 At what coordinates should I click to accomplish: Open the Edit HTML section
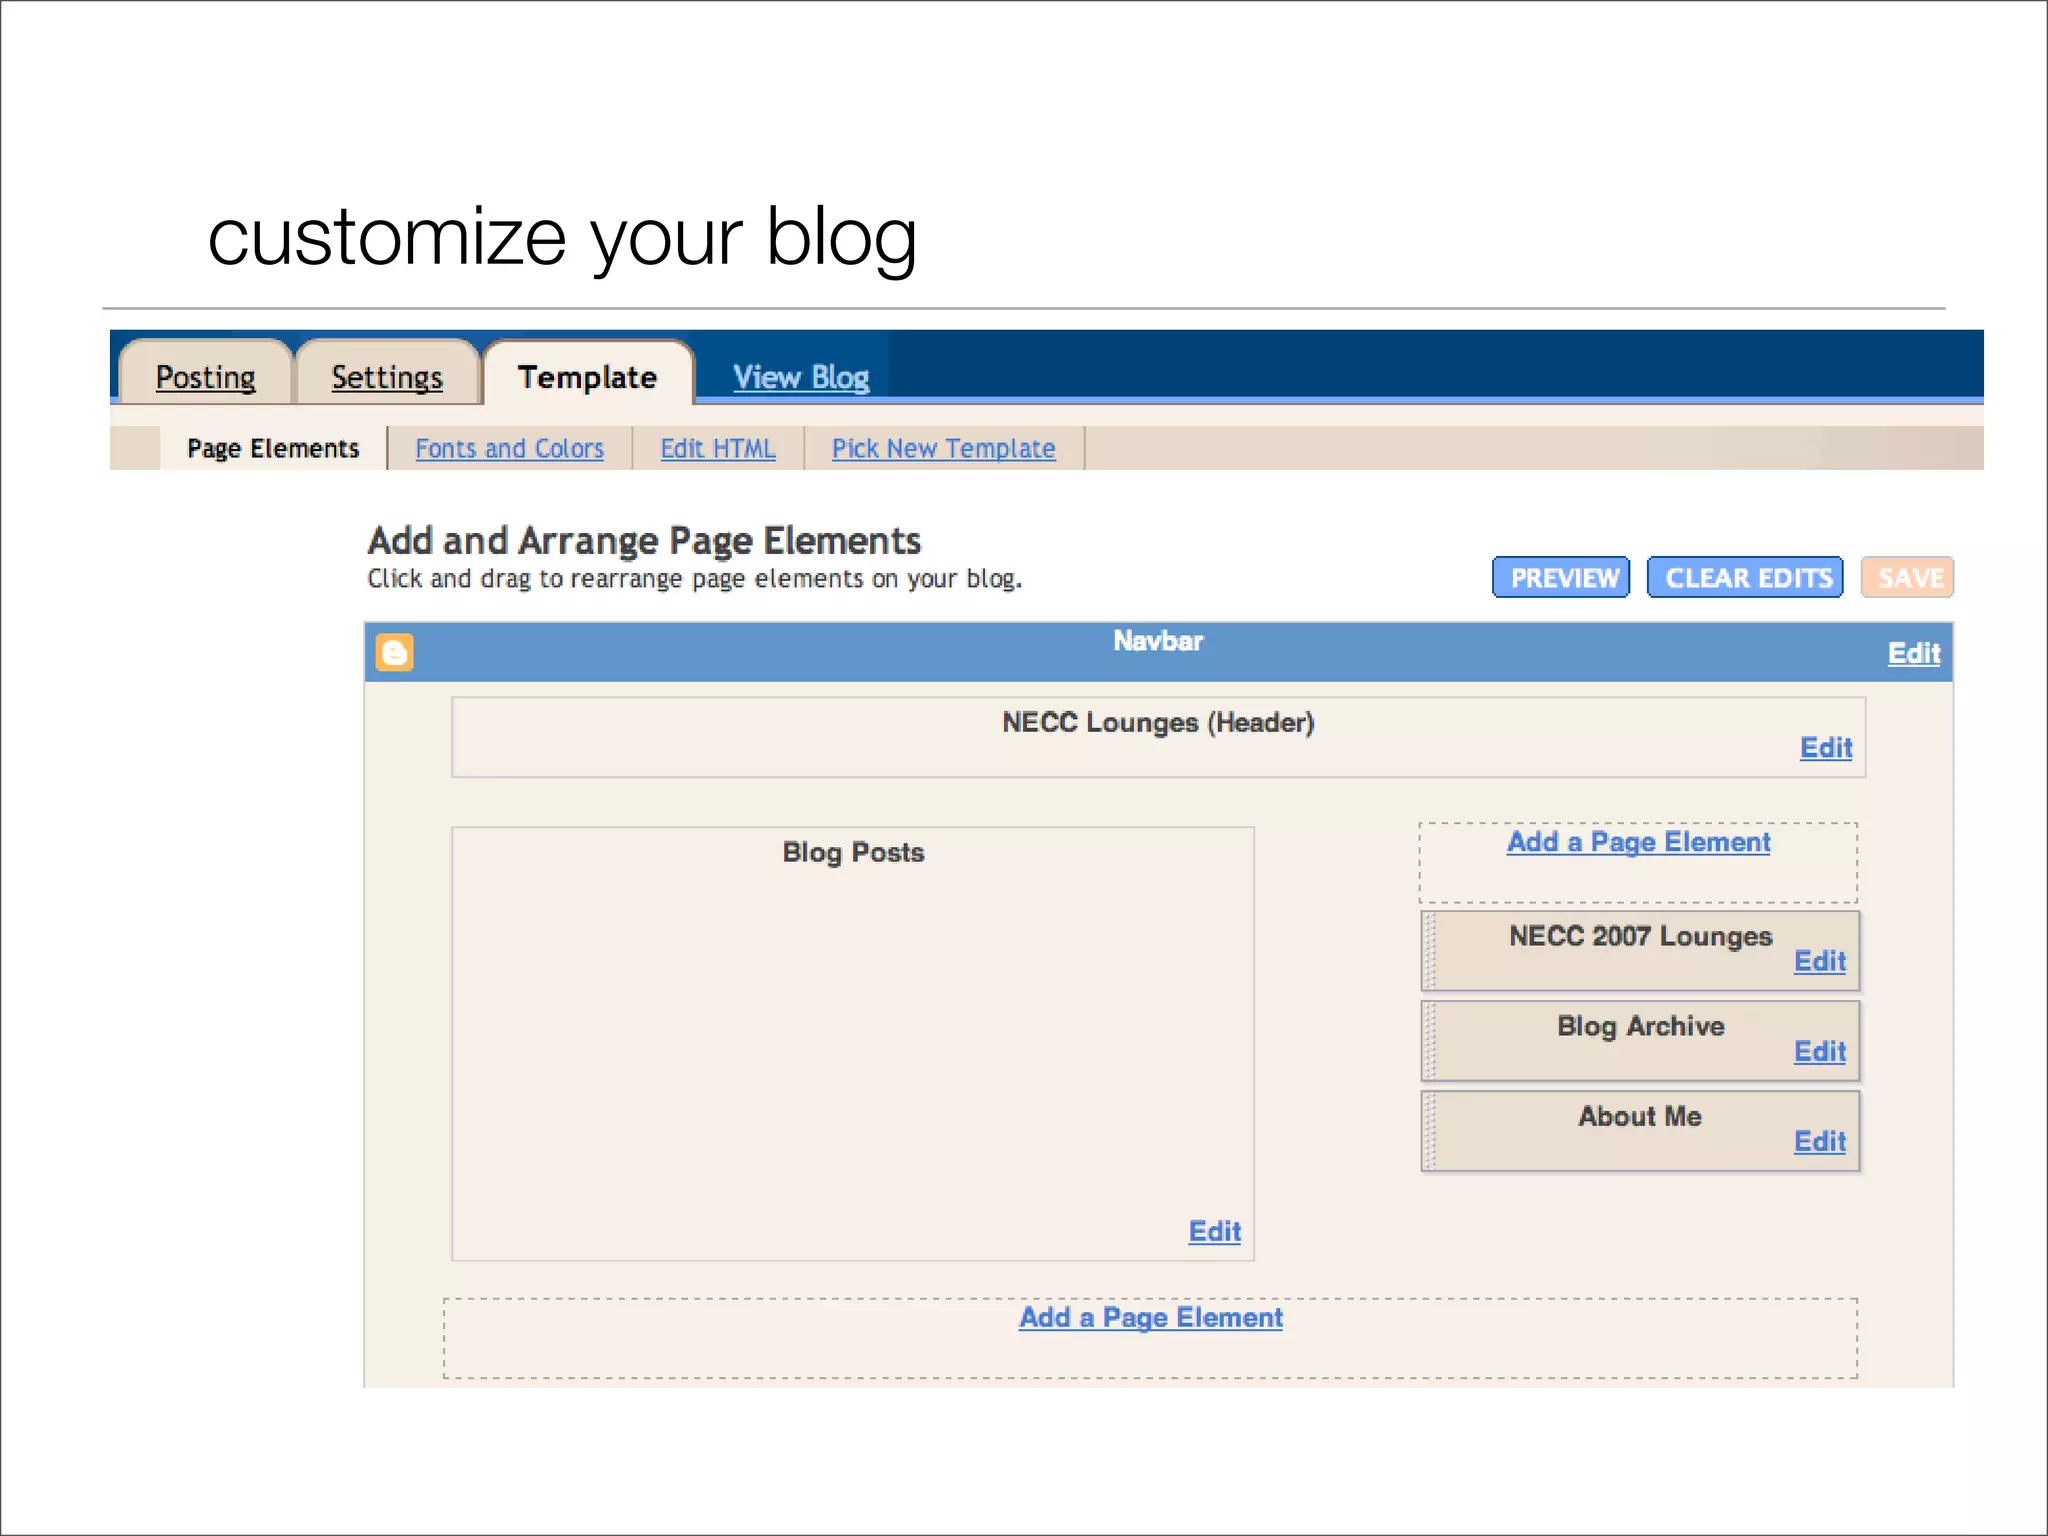tap(718, 448)
